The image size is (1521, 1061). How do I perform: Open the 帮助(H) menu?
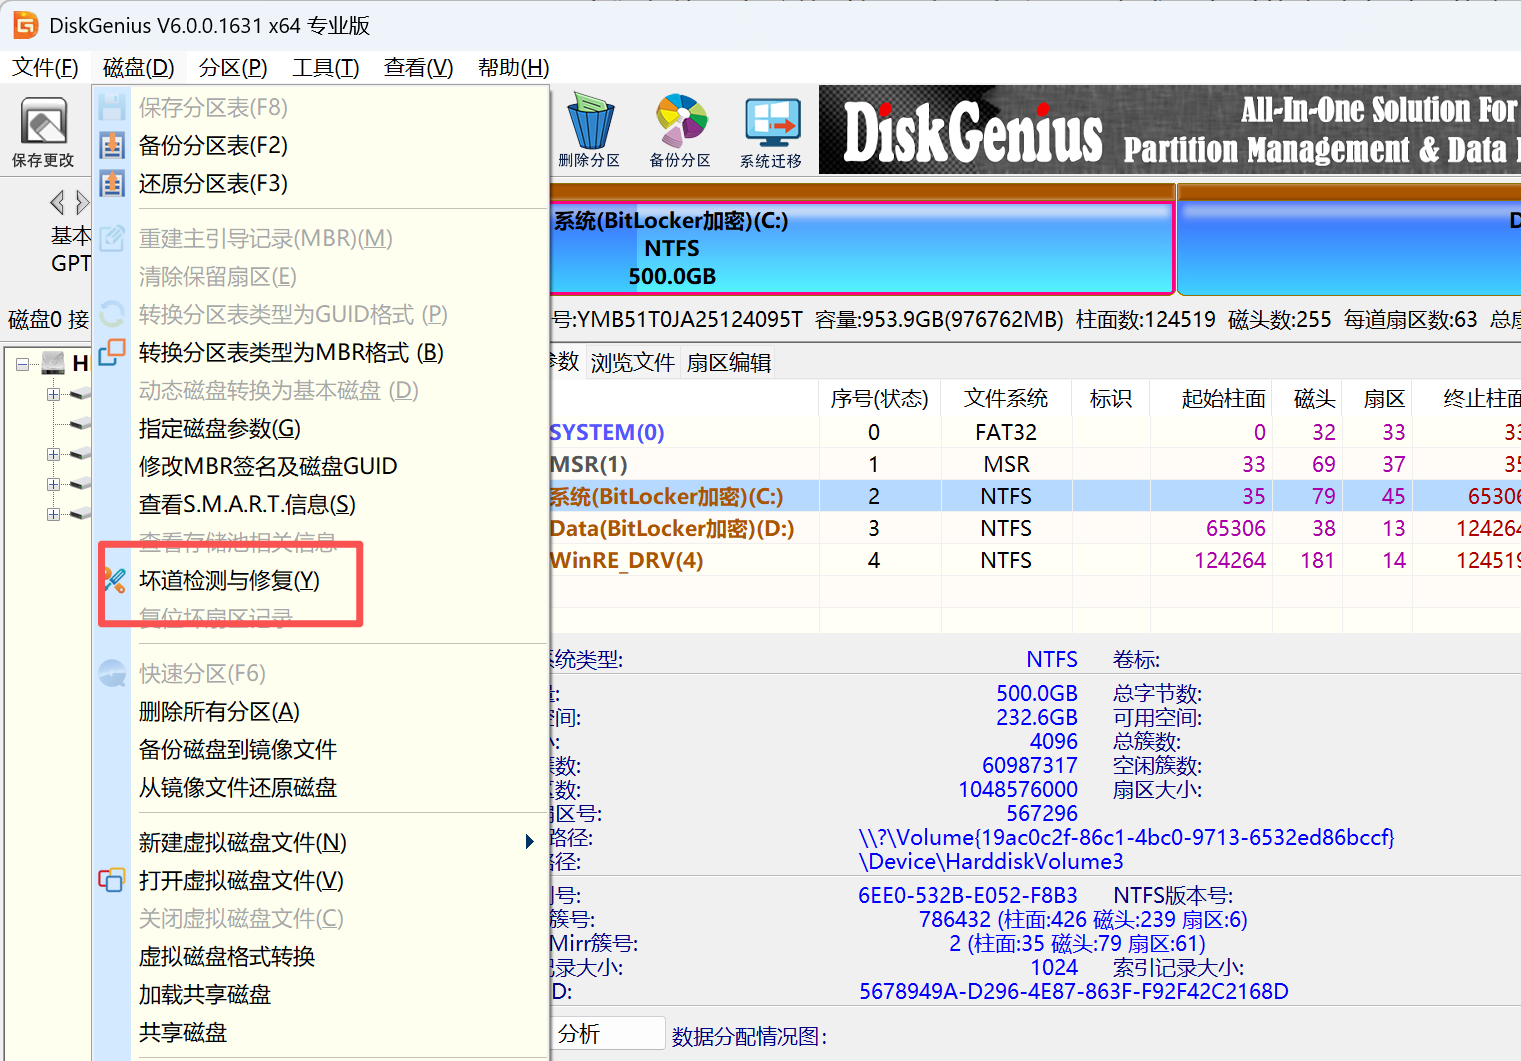click(514, 67)
